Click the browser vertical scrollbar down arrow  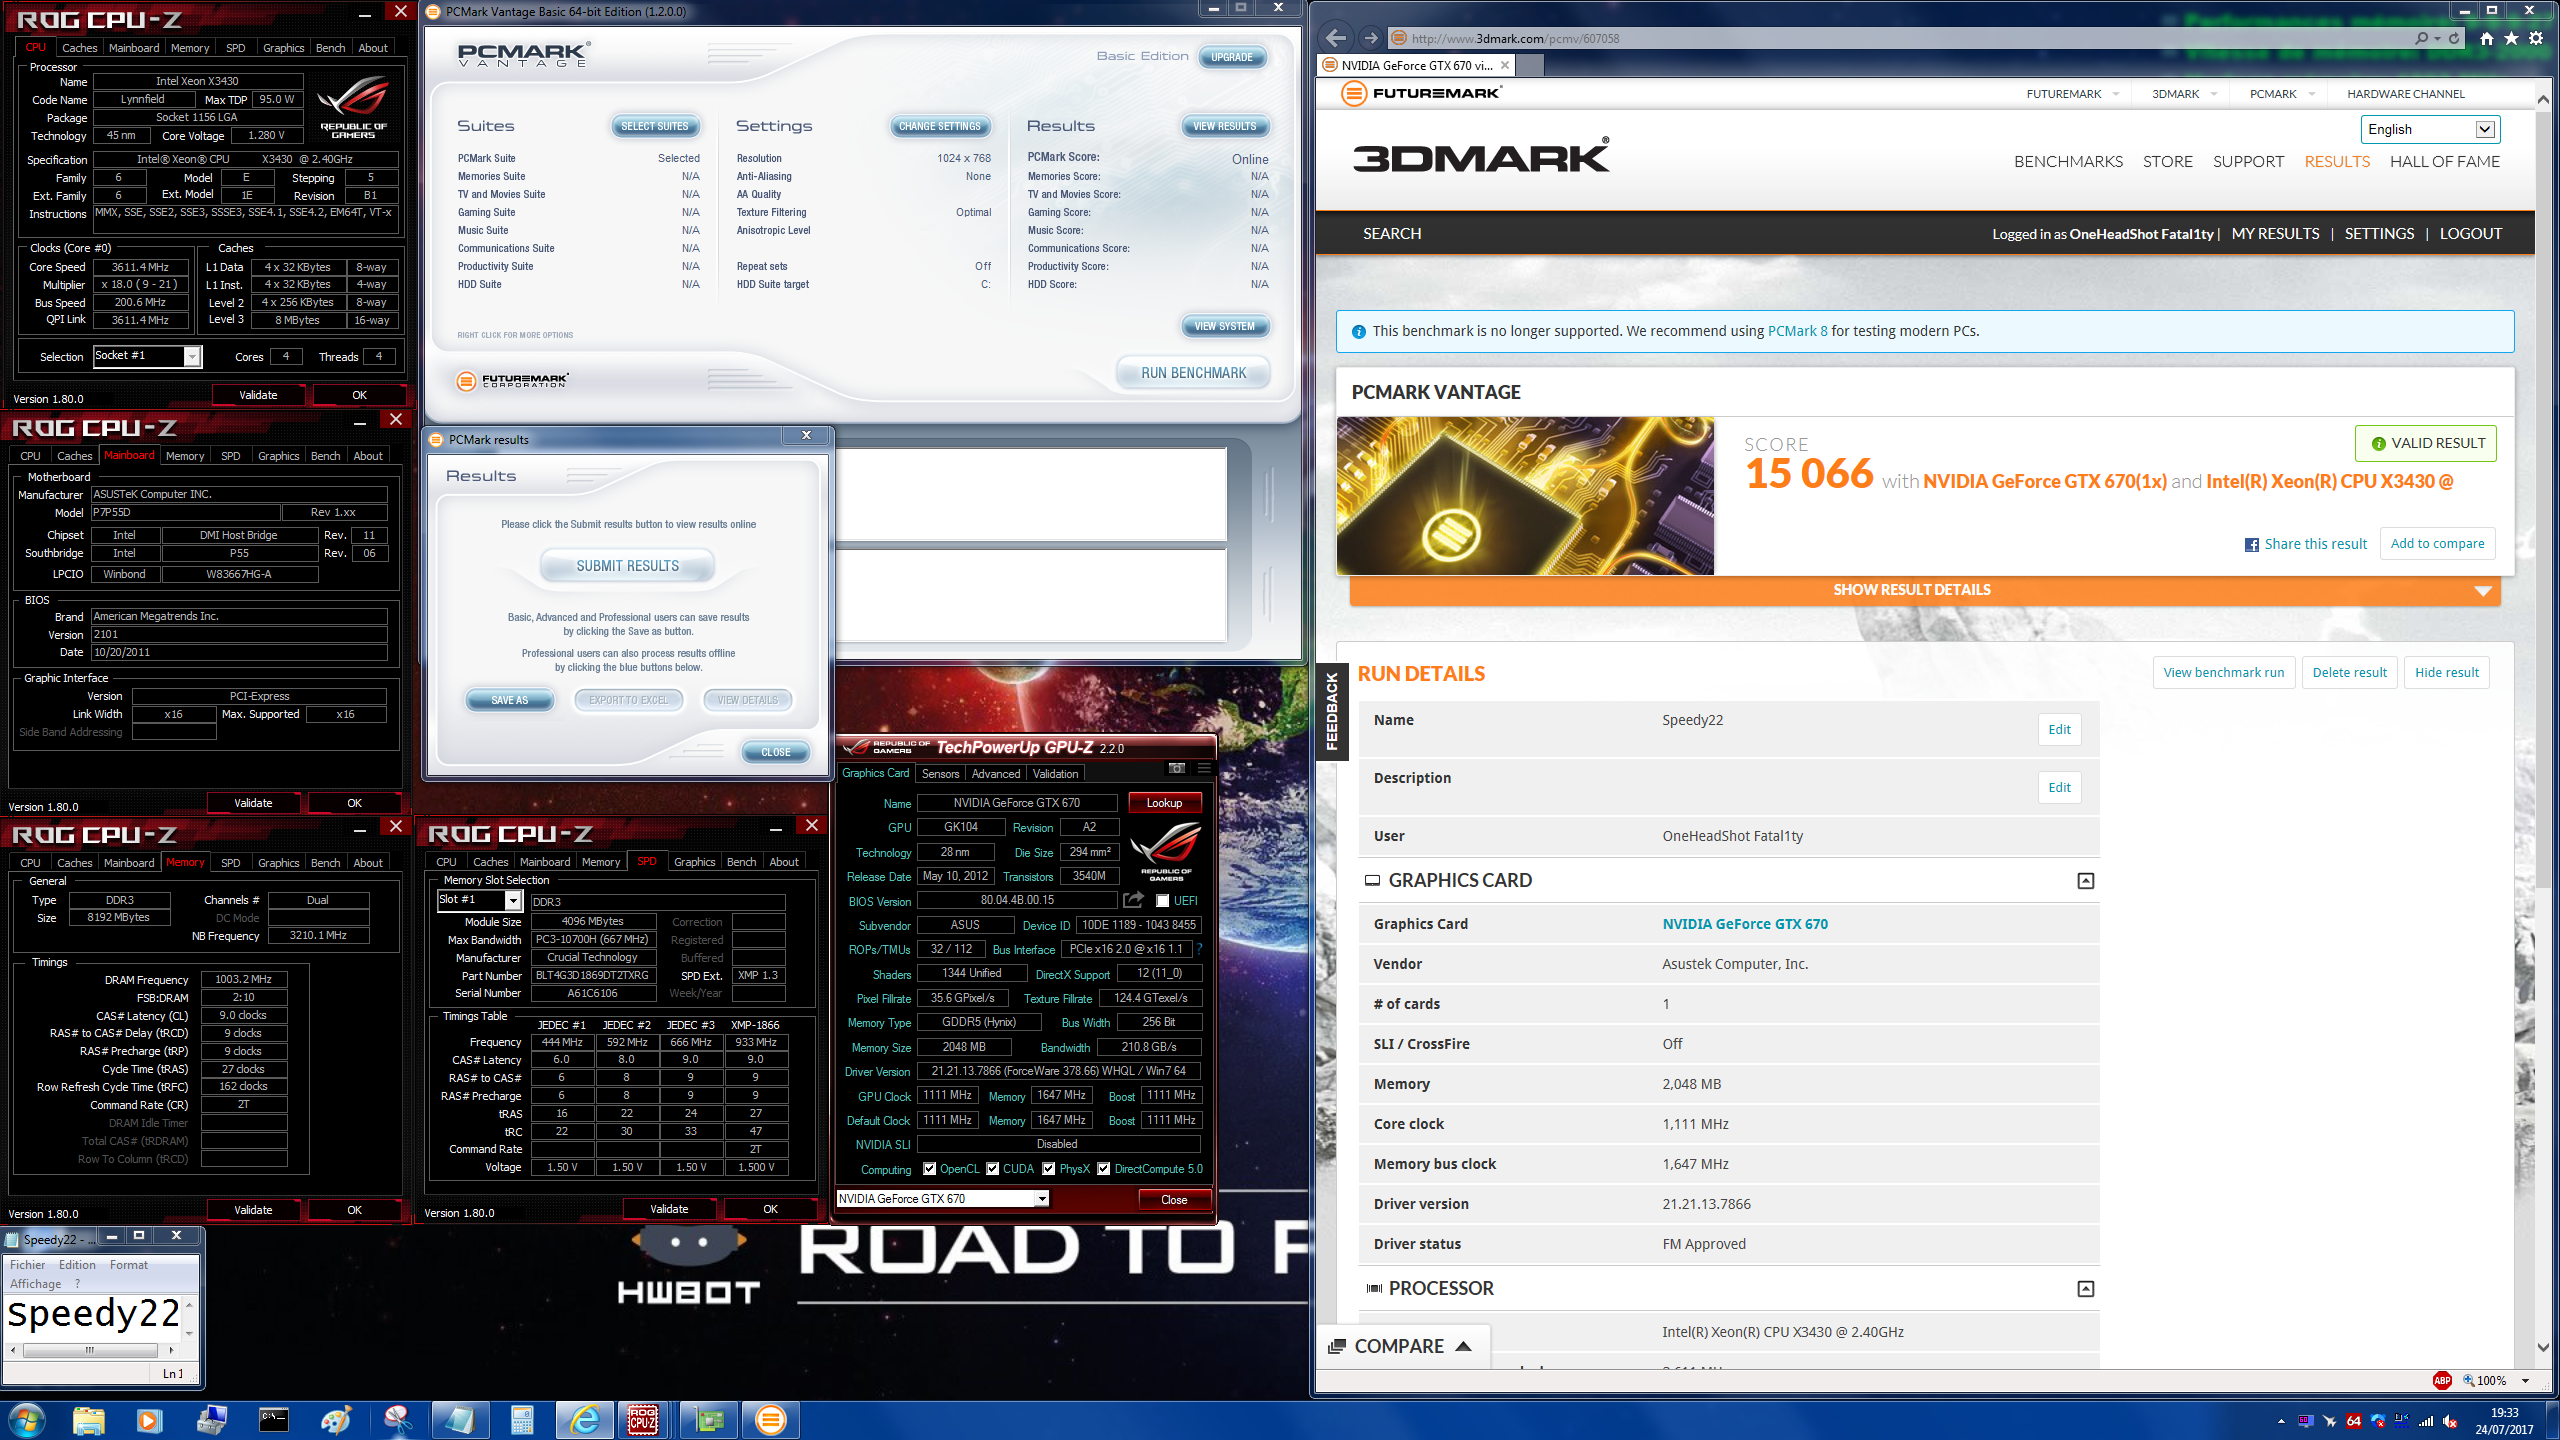[2543, 1347]
